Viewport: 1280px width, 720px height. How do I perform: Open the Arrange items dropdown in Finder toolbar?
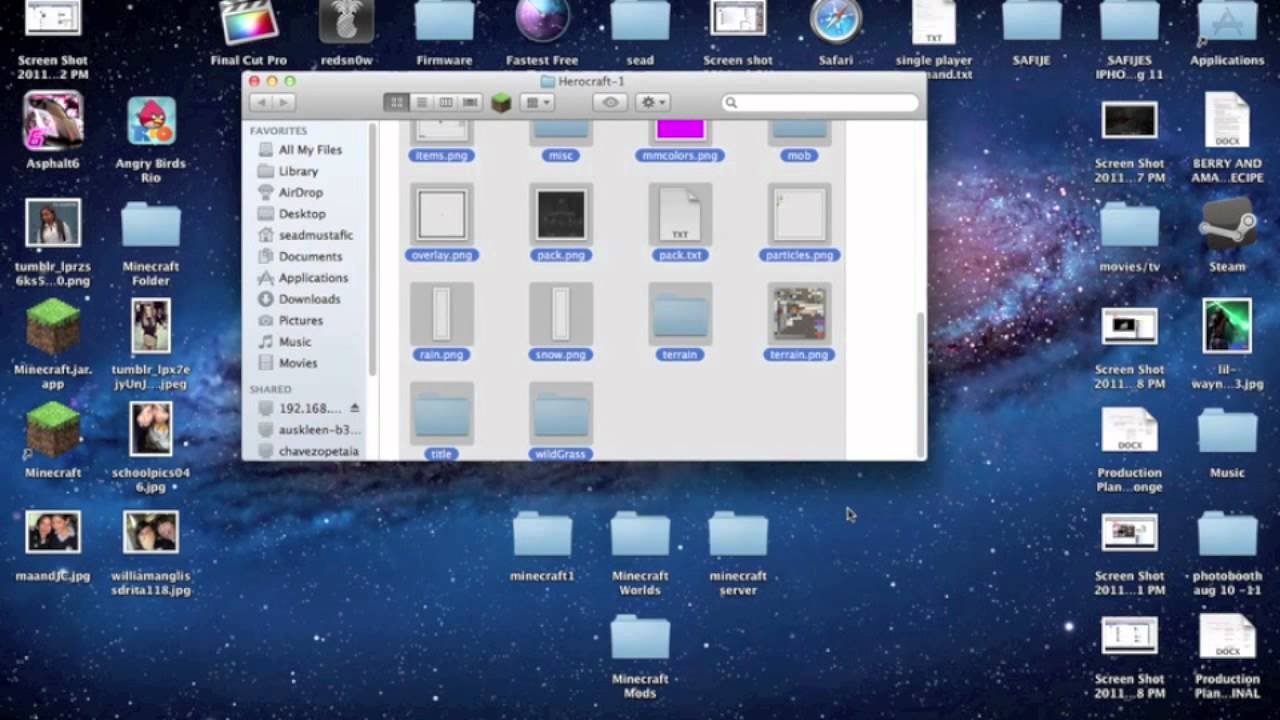tap(538, 102)
